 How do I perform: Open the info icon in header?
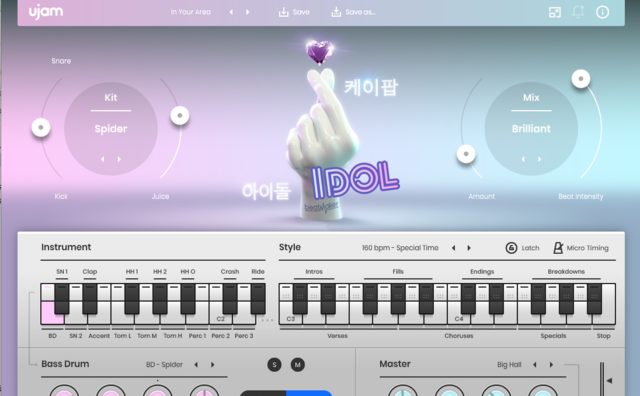coord(602,12)
